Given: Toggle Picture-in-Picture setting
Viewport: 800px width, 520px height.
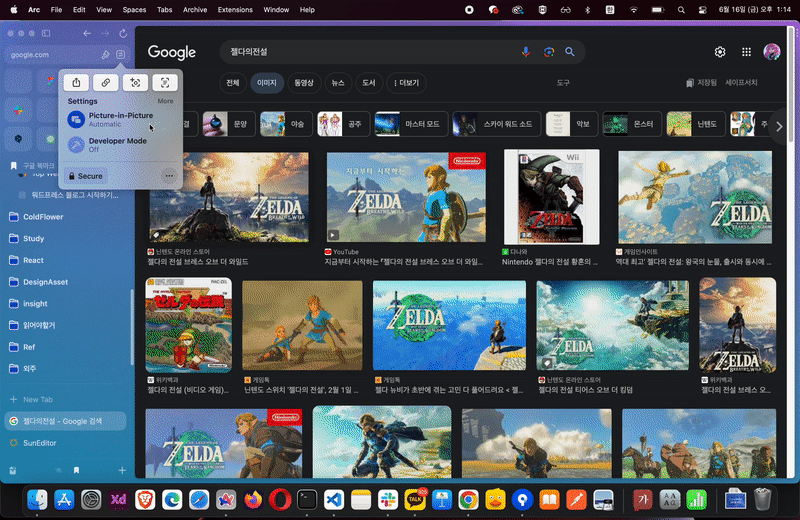Looking at the screenshot, I should 120,119.
